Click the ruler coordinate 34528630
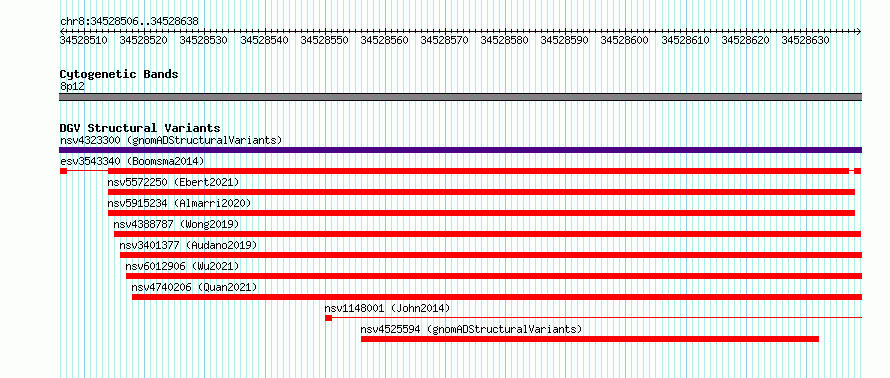Viewport: 890px width, 378px height. click(805, 40)
